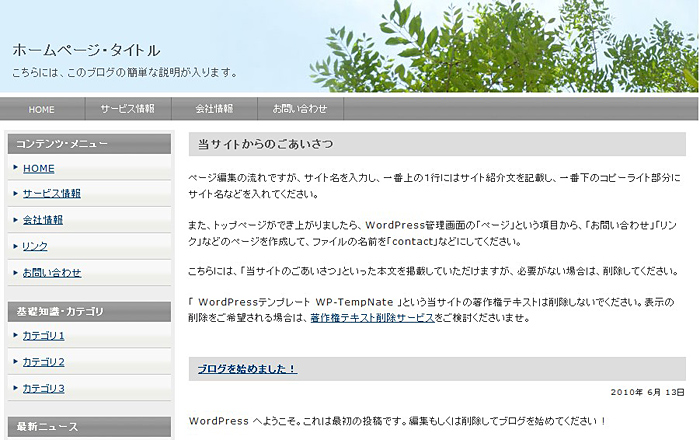Click the post date 2010年 6月 13日
Image resolution: width=700 pixels, height=440 pixels.
pyautogui.click(x=647, y=392)
